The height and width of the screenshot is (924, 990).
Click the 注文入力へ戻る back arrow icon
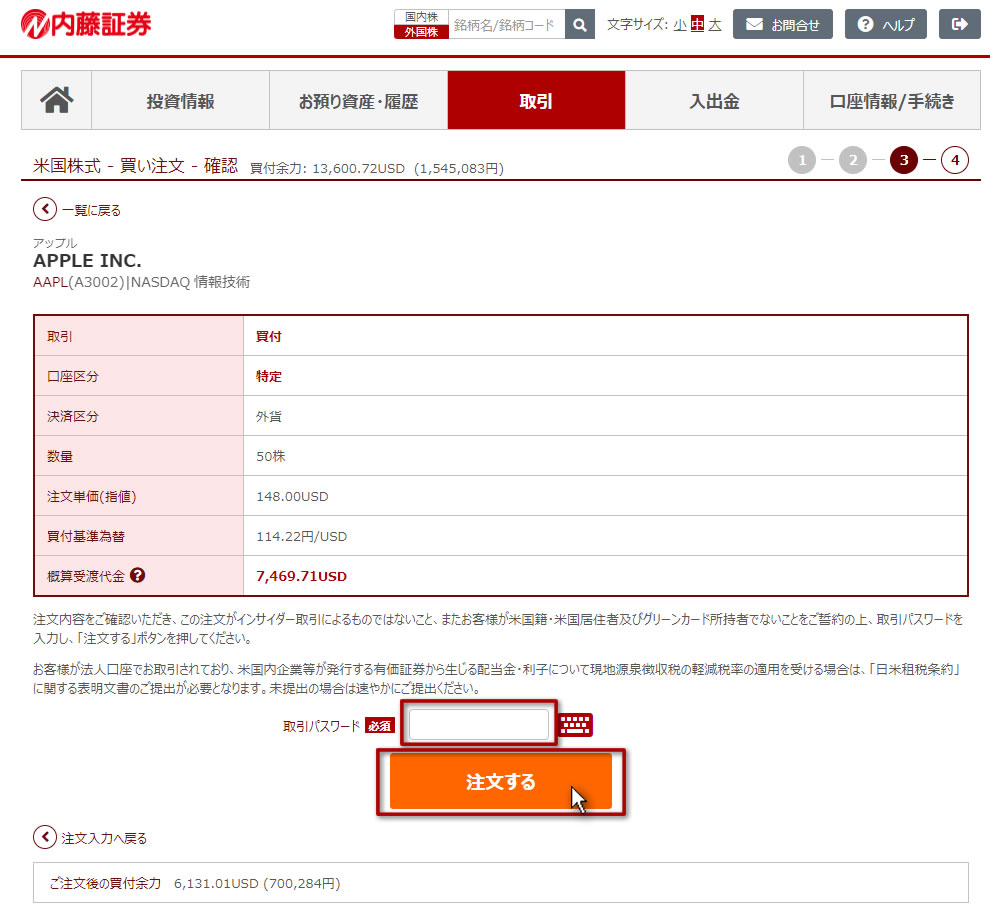pyautogui.click(x=45, y=837)
